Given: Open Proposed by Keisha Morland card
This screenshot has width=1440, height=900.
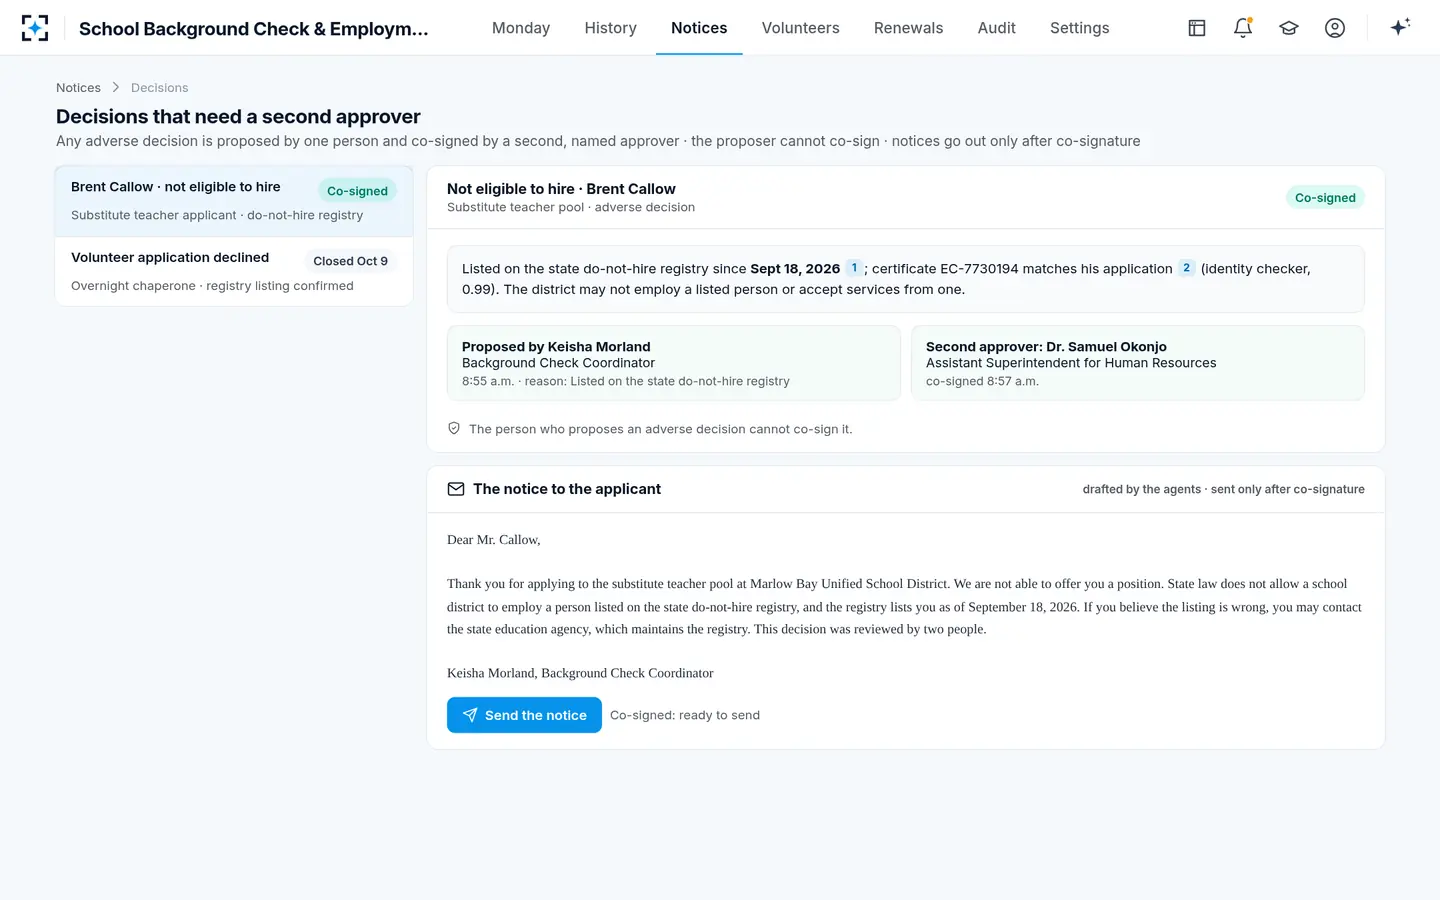Looking at the screenshot, I should [674, 363].
